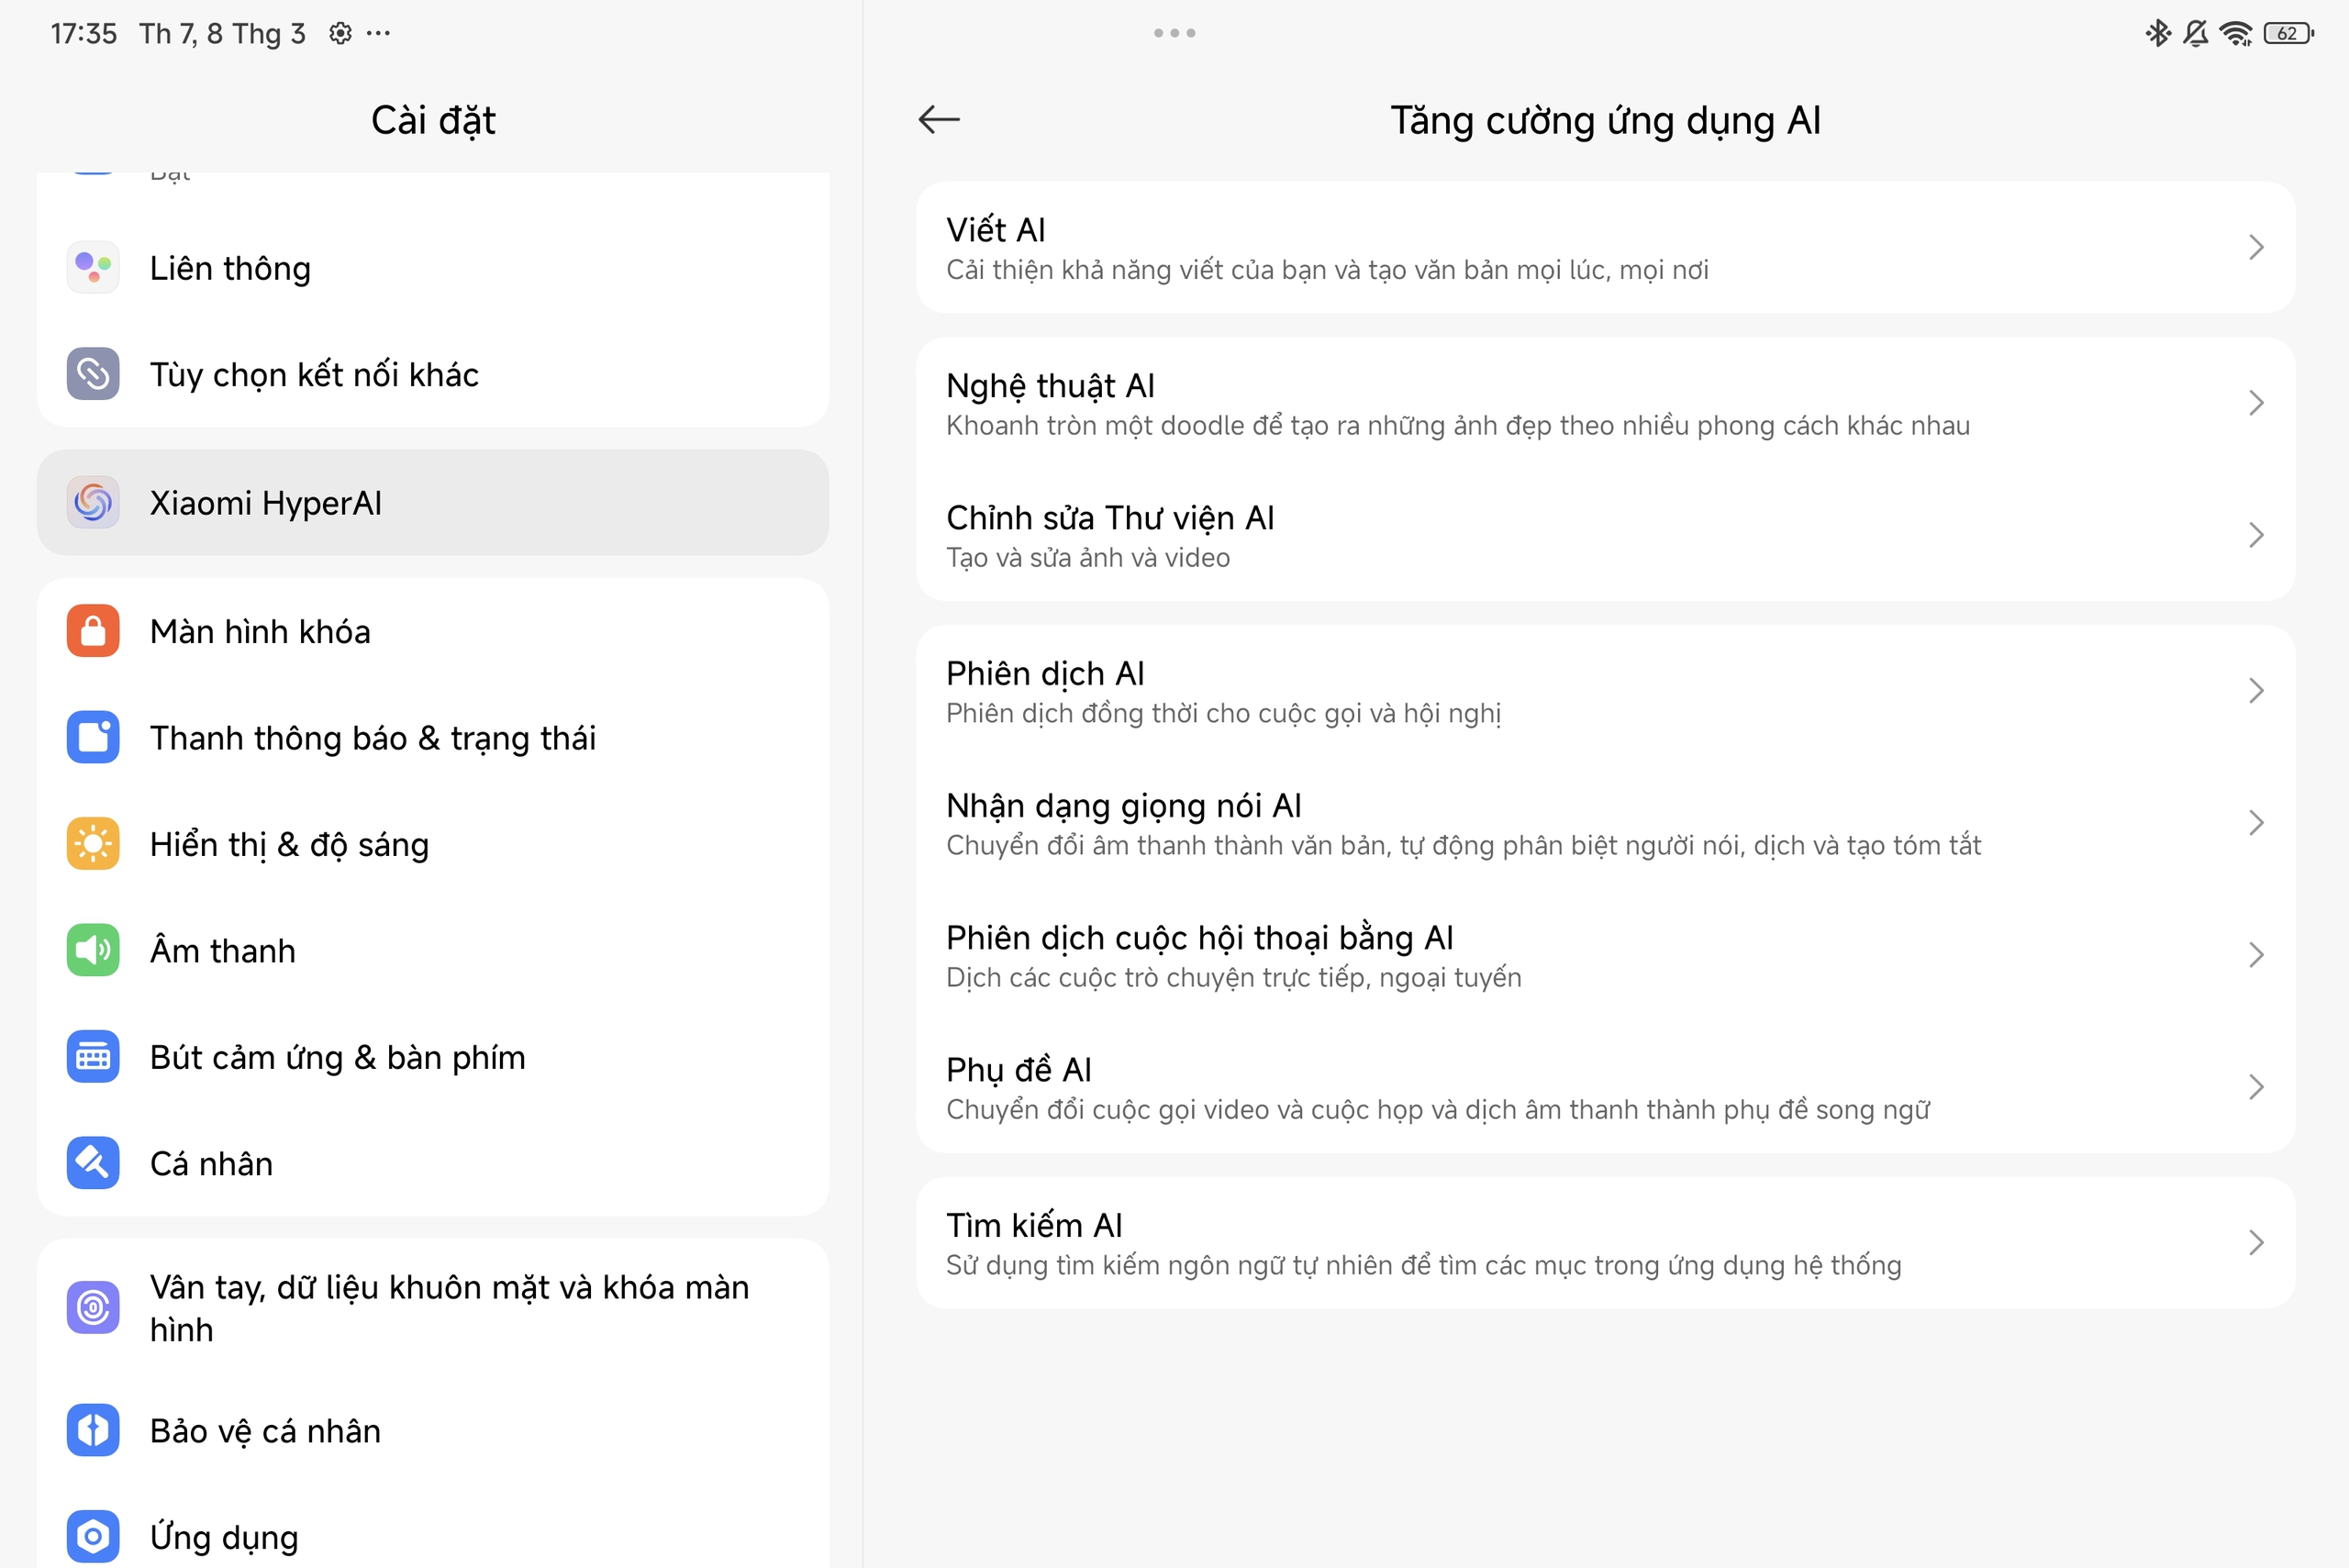Open Màn hình khóa settings

coord(433,631)
